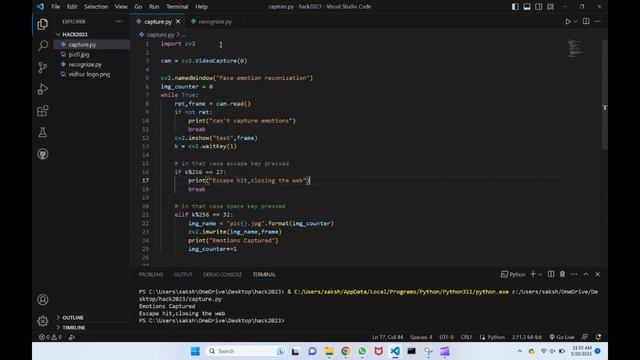Screen dimensions: 640x360
Task: Open the Terminal menu
Action: (177, 7)
